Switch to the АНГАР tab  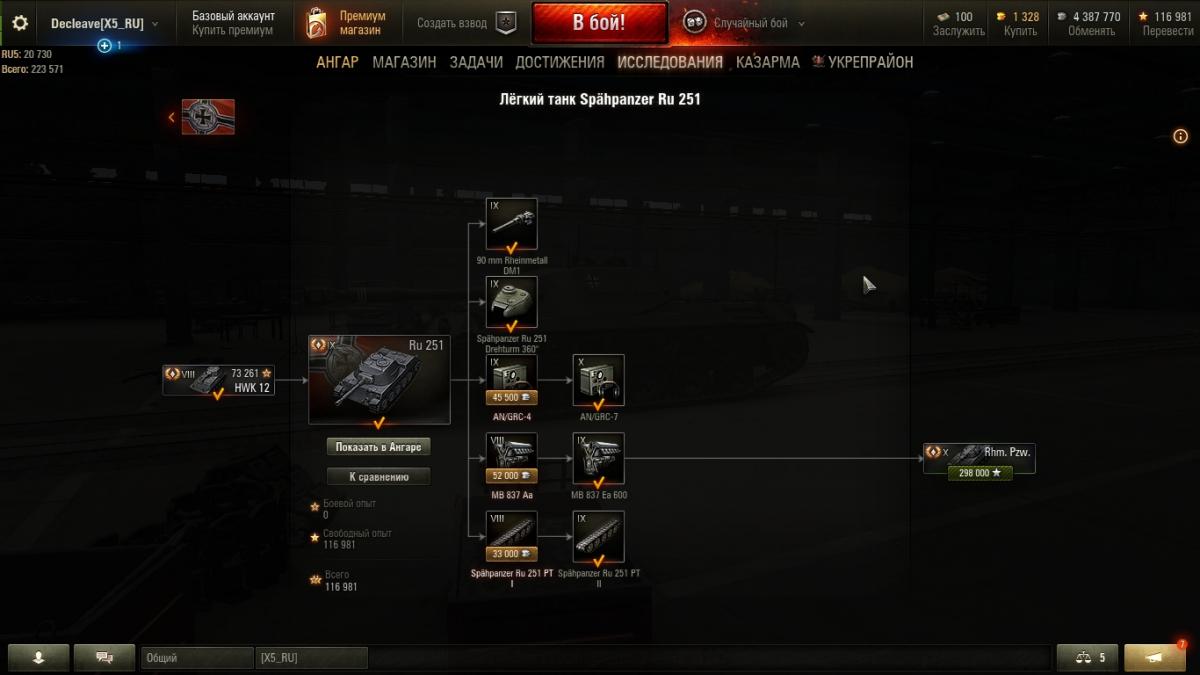(337, 62)
